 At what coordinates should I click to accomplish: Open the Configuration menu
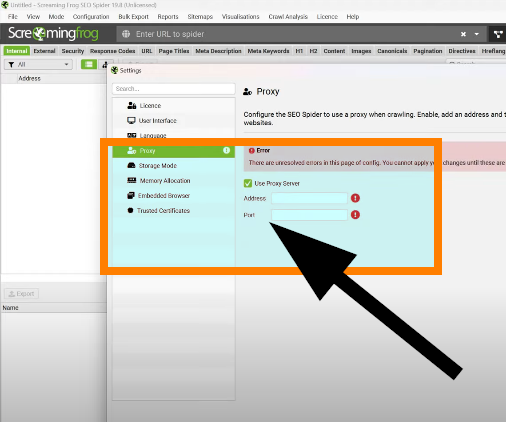91,16
